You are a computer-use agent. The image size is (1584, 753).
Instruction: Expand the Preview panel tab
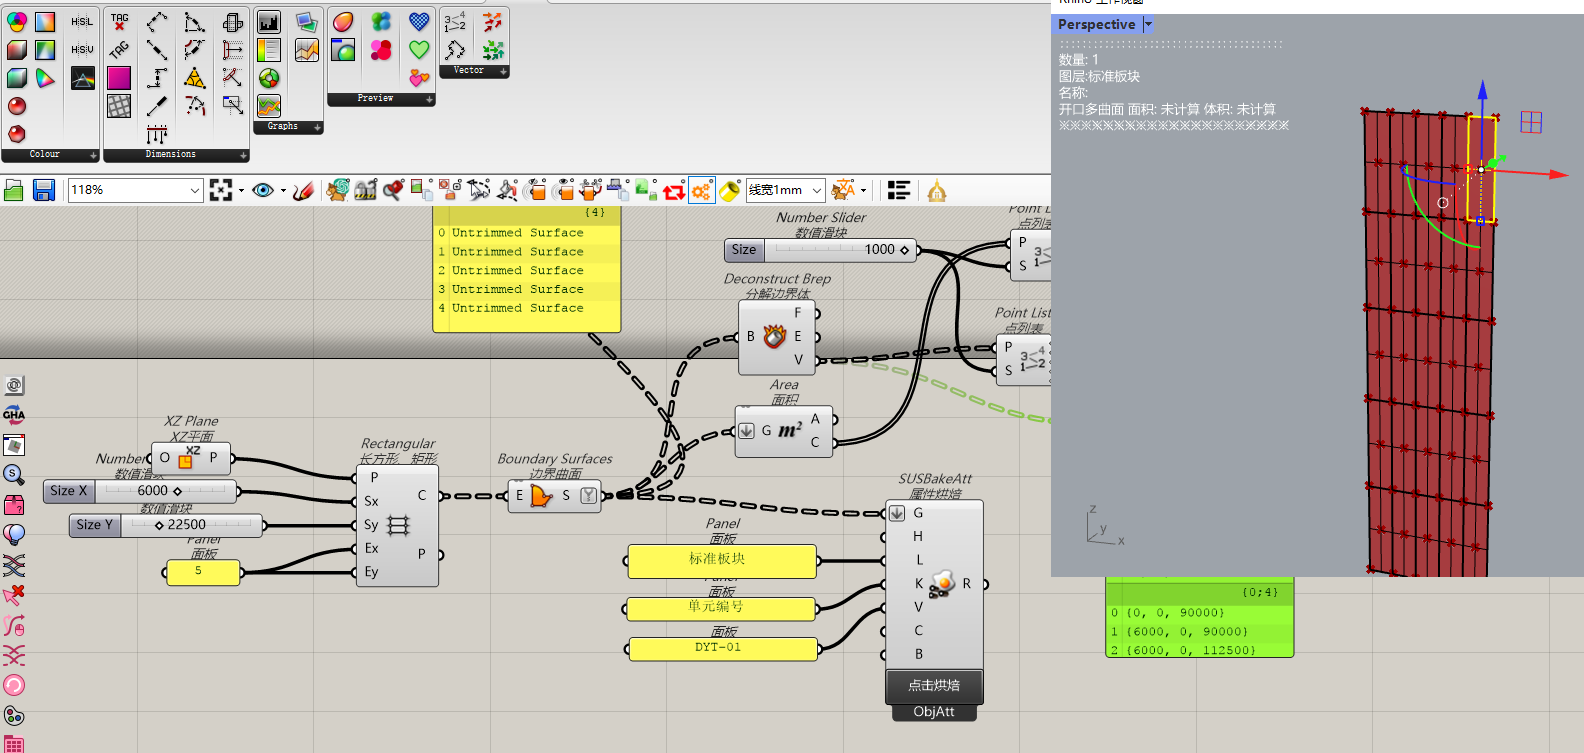tap(381, 99)
